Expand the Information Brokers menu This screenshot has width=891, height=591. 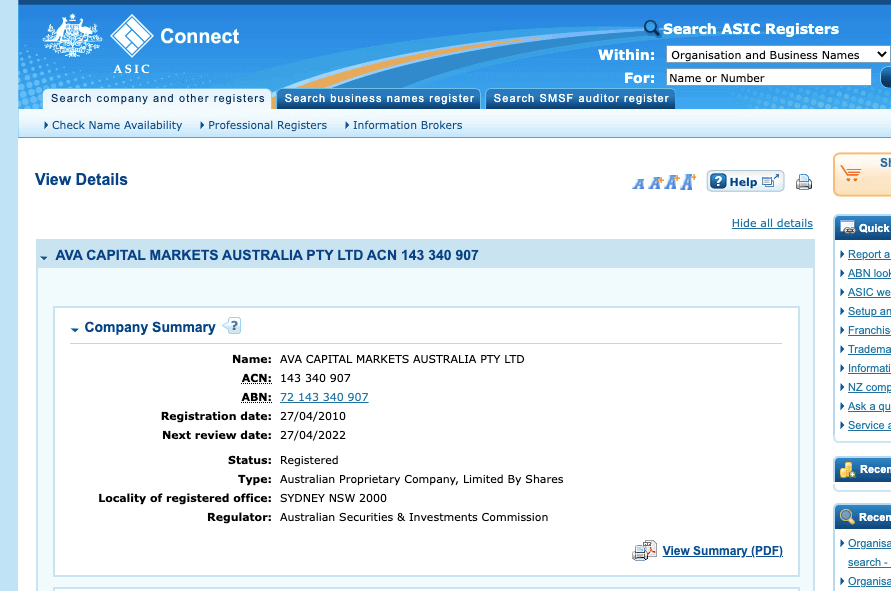click(x=403, y=125)
